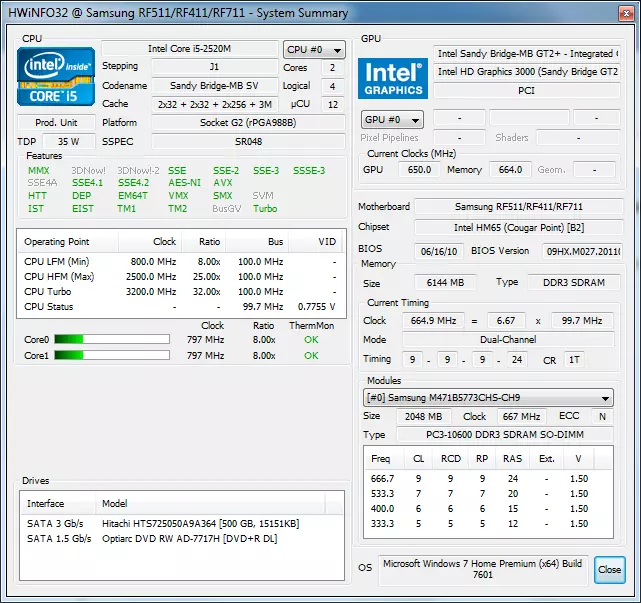Click the BIOS Version field

pyautogui.click(x=583, y=251)
